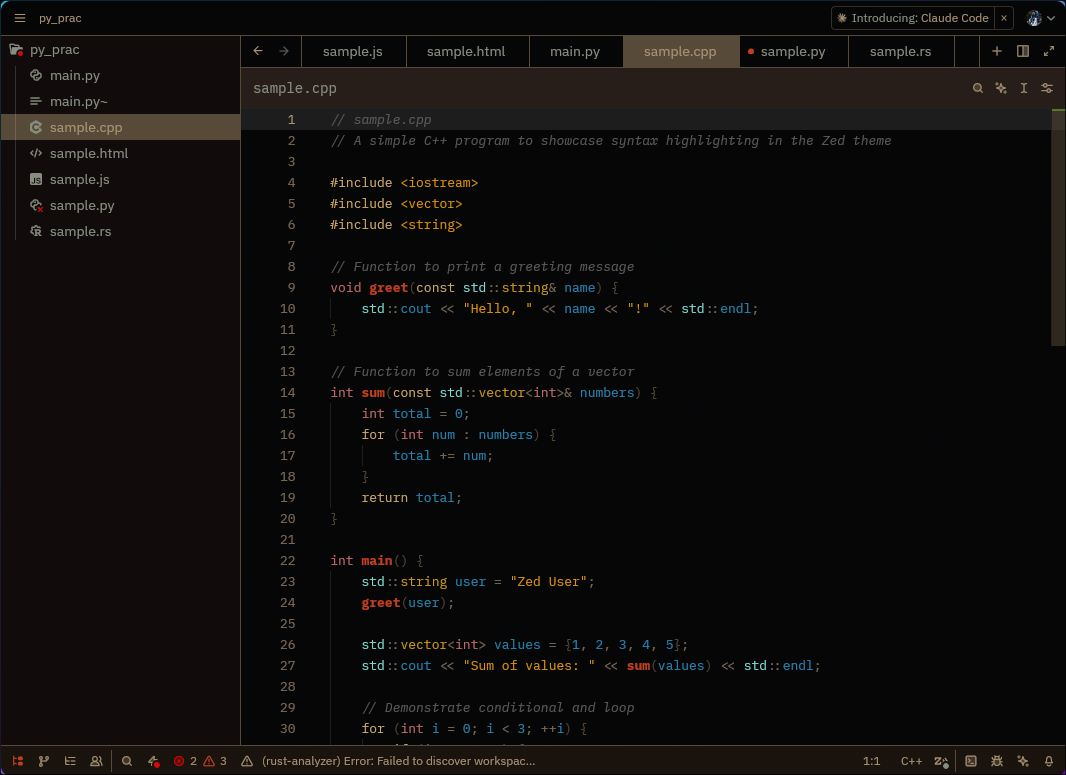Screen dimensions: 1066x775
Task: Open the agent panel sparkle icon
Action: (x=1022, y=761)
